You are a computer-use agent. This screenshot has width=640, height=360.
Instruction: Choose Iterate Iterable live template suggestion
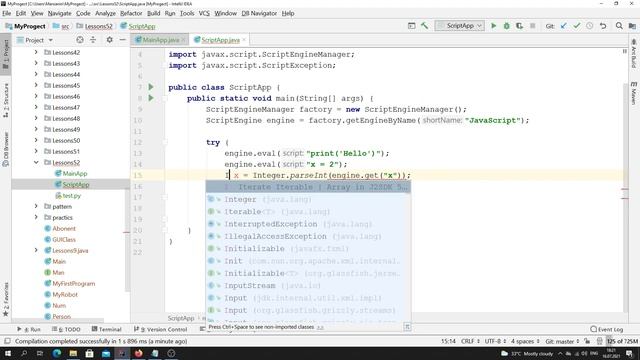click(x=308, y=187)
